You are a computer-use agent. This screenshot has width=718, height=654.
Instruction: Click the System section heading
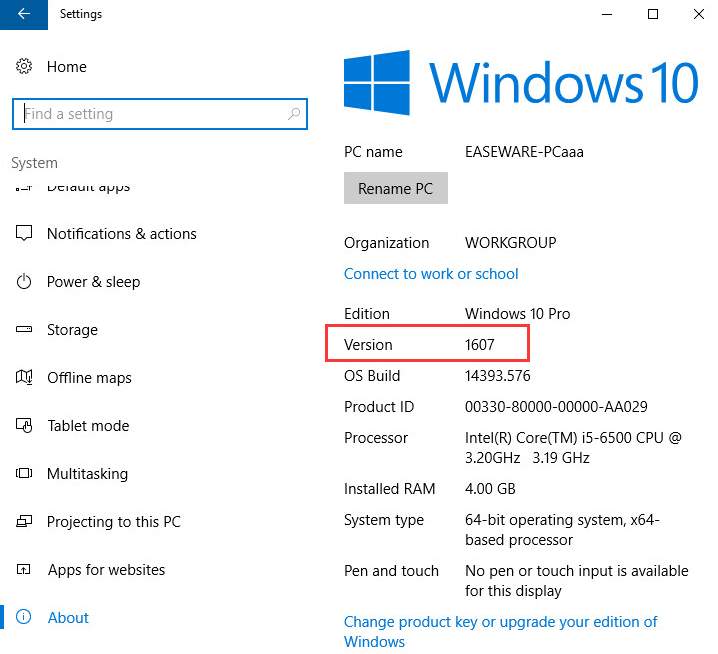pyautogui.click(x=35, y=163)
